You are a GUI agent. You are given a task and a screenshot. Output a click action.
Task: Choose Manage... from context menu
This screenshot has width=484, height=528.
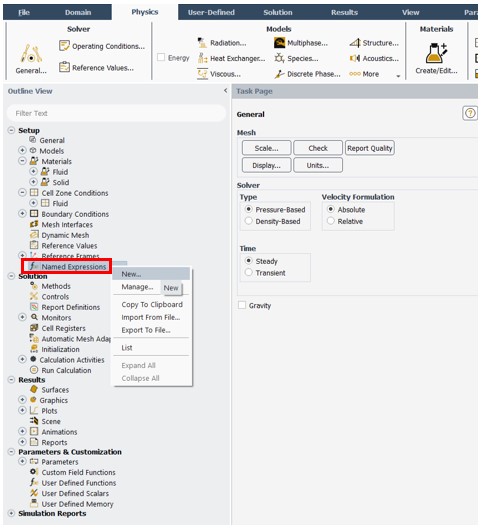point(137,287)
